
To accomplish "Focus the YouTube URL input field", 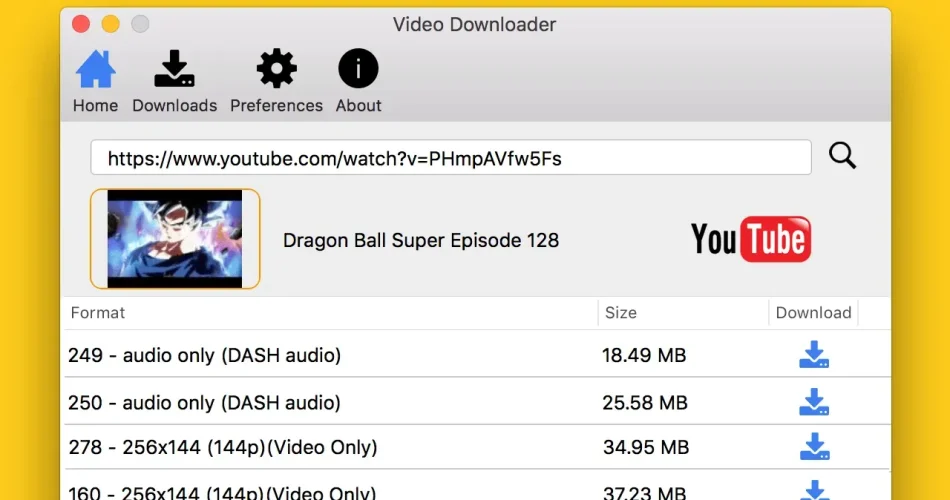I will click(x=451, y=158).
